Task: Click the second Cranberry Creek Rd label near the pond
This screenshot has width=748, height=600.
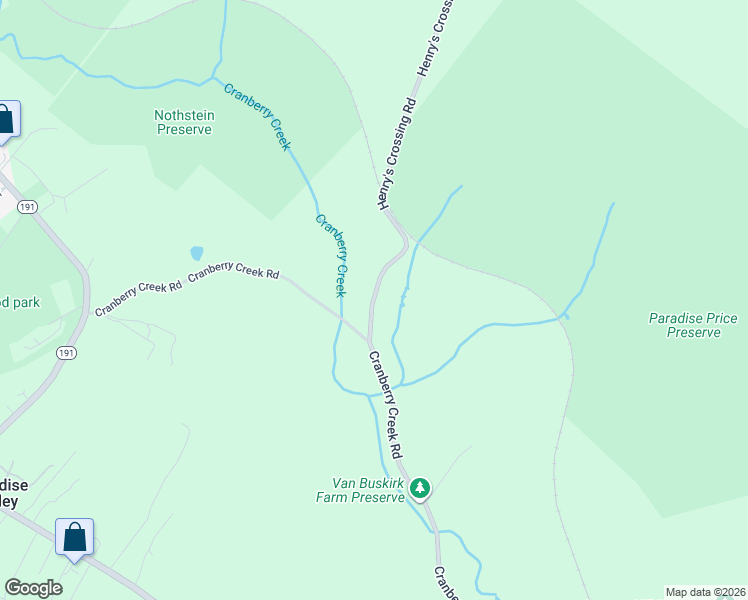Action: pos(233,269)
